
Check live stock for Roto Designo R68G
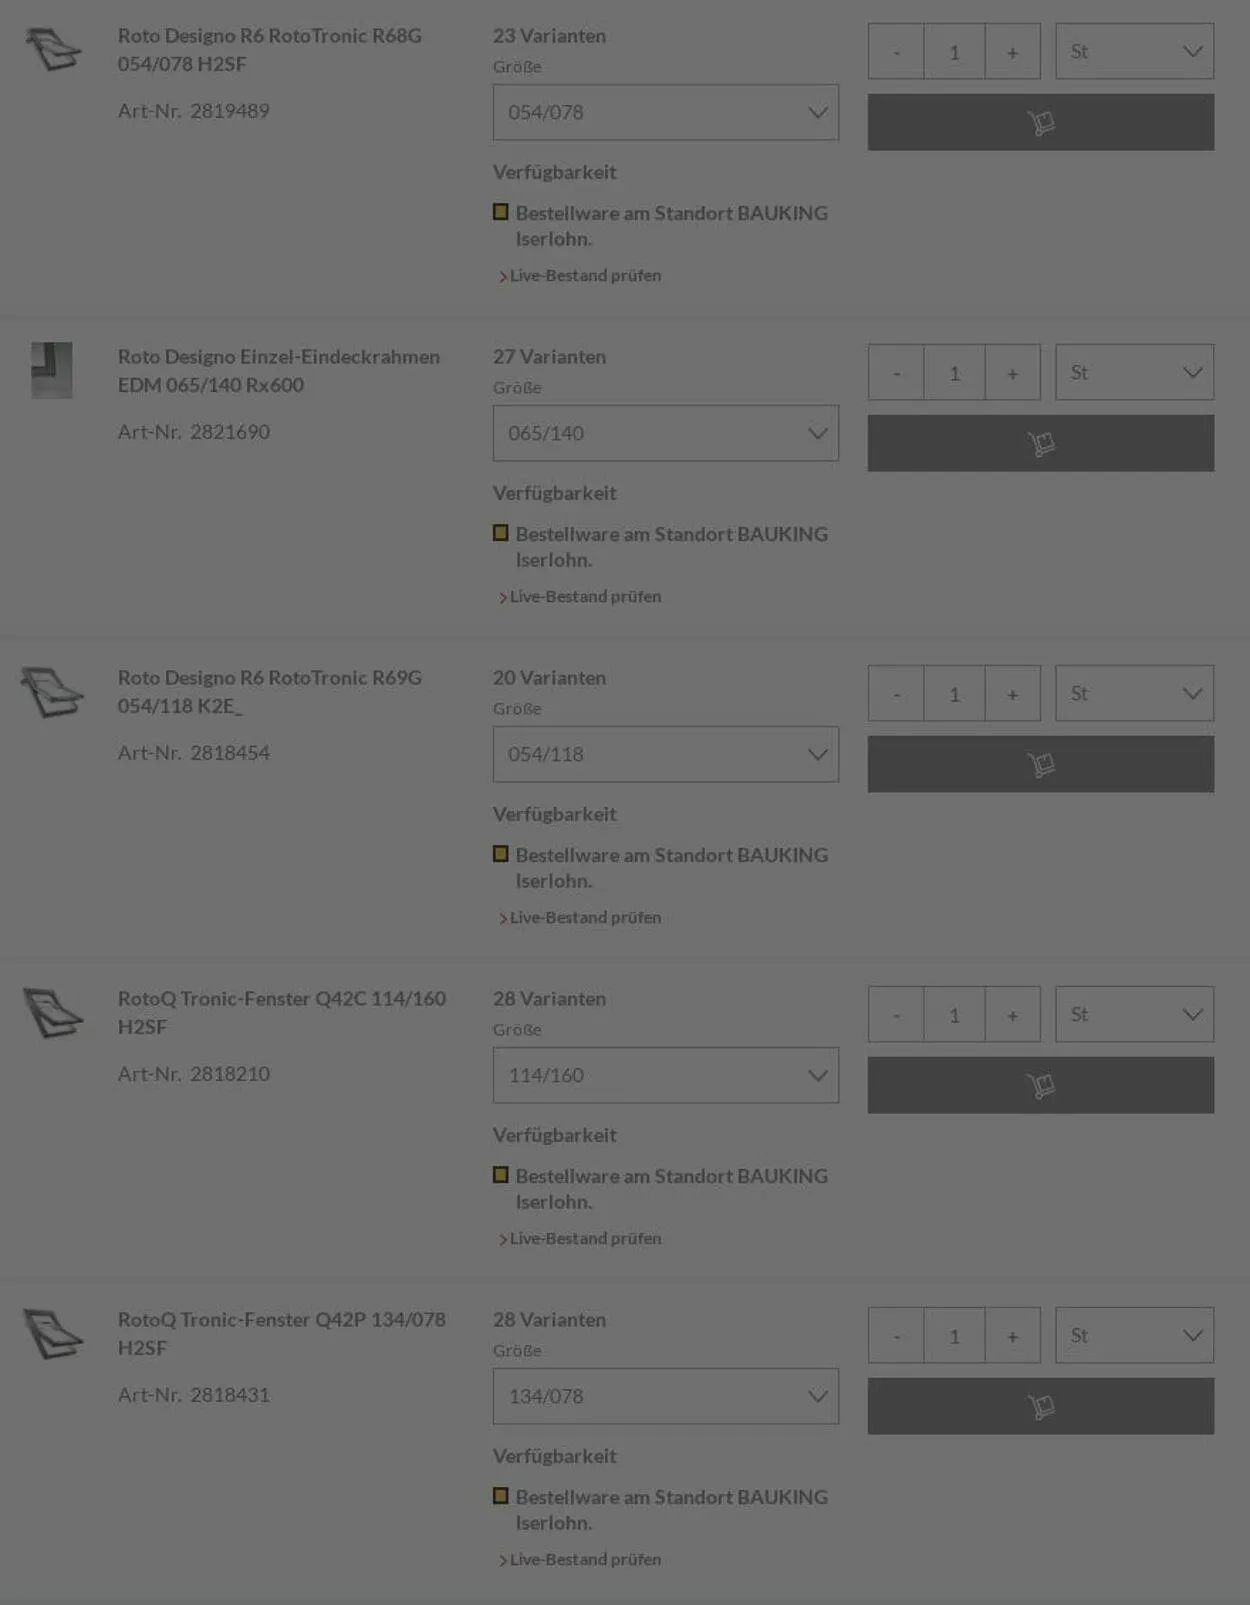[585, 275]
